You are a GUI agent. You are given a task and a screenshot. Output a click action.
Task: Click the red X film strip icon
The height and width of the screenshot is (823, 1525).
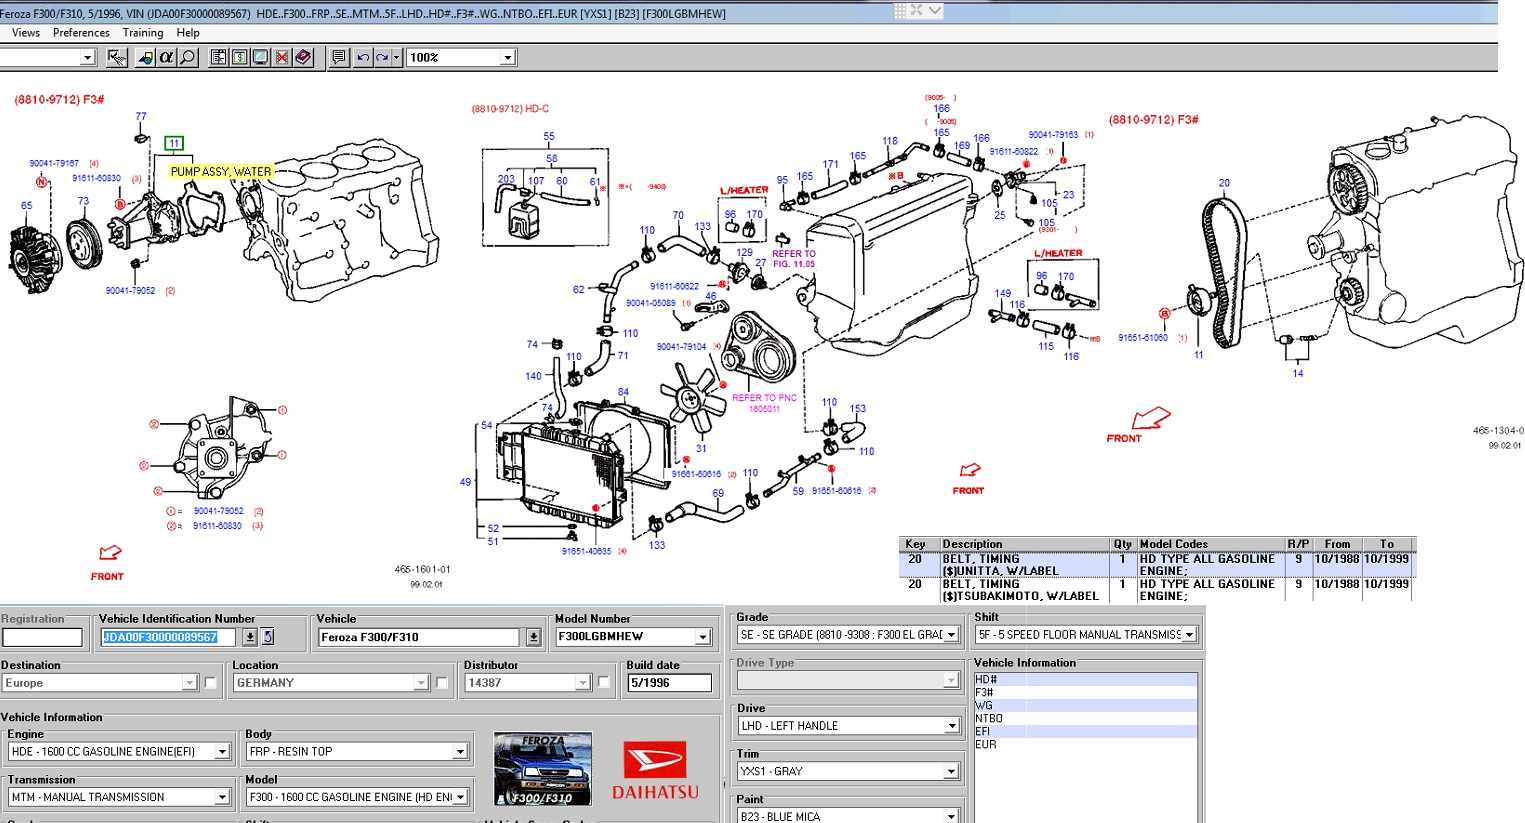click(282, 58)
